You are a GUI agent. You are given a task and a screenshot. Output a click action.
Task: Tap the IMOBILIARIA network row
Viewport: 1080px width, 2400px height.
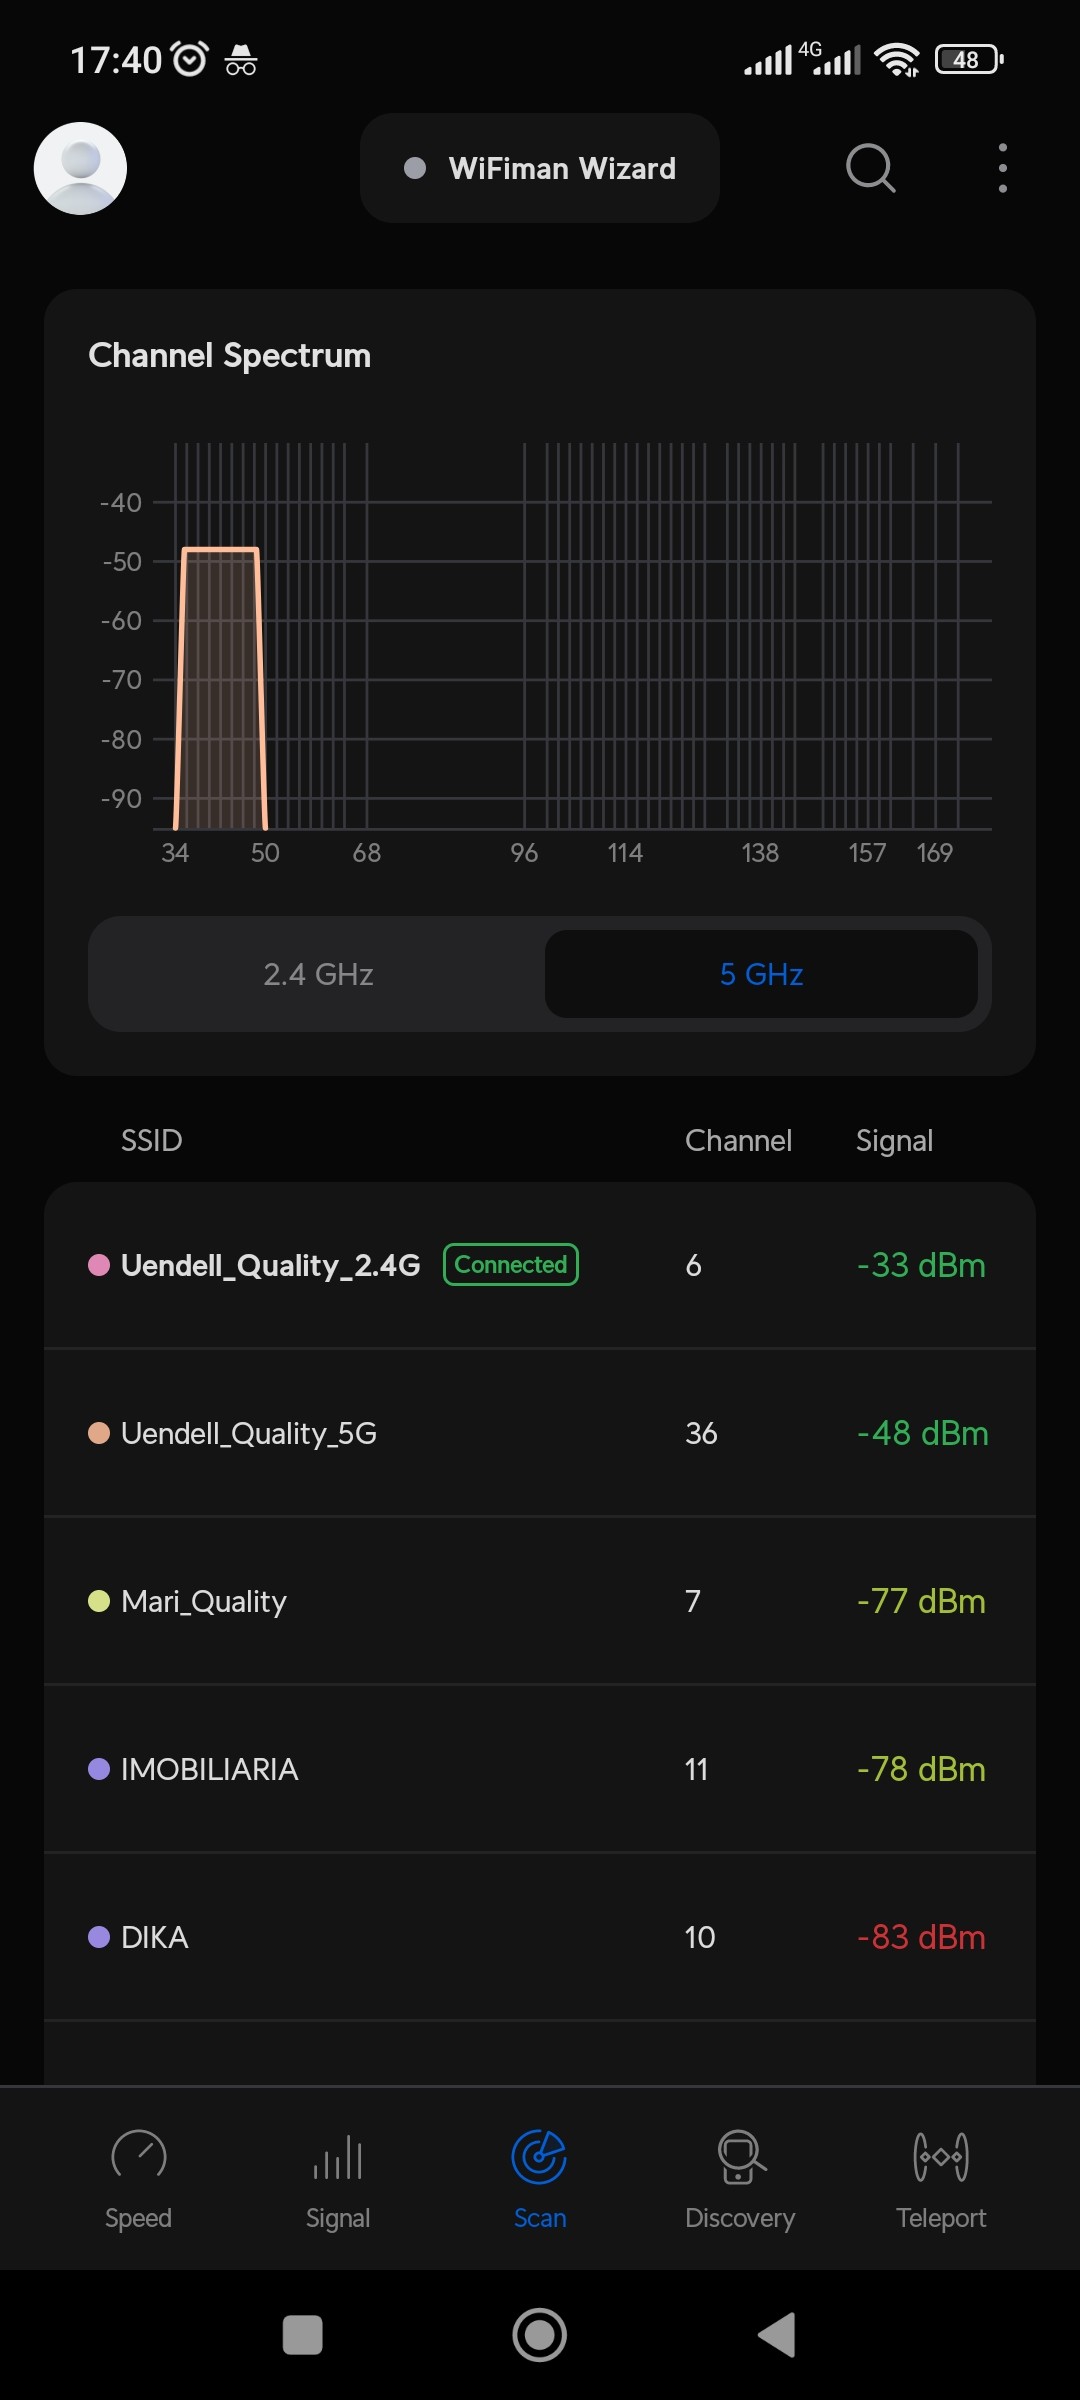click(x=540, y=1769)
